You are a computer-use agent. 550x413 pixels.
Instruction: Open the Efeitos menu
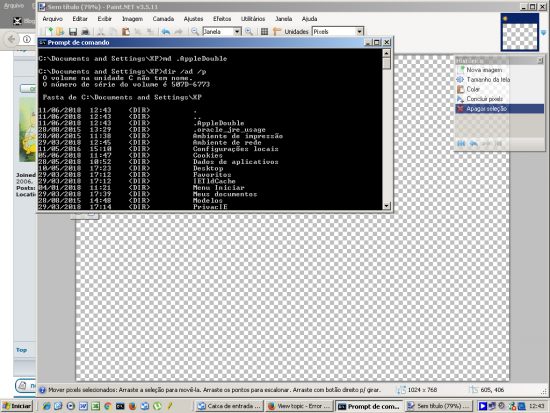pyautogui.click(x=222, y=19)
